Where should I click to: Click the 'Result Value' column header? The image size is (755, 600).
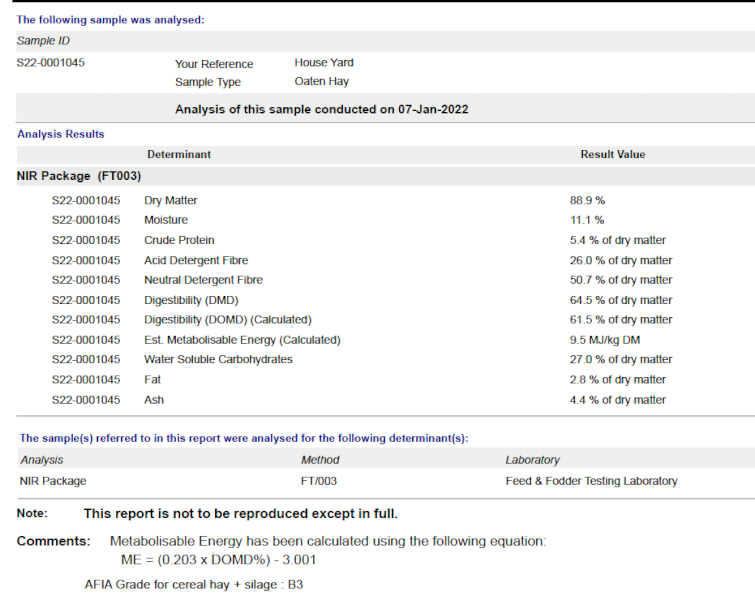[612, 155]
